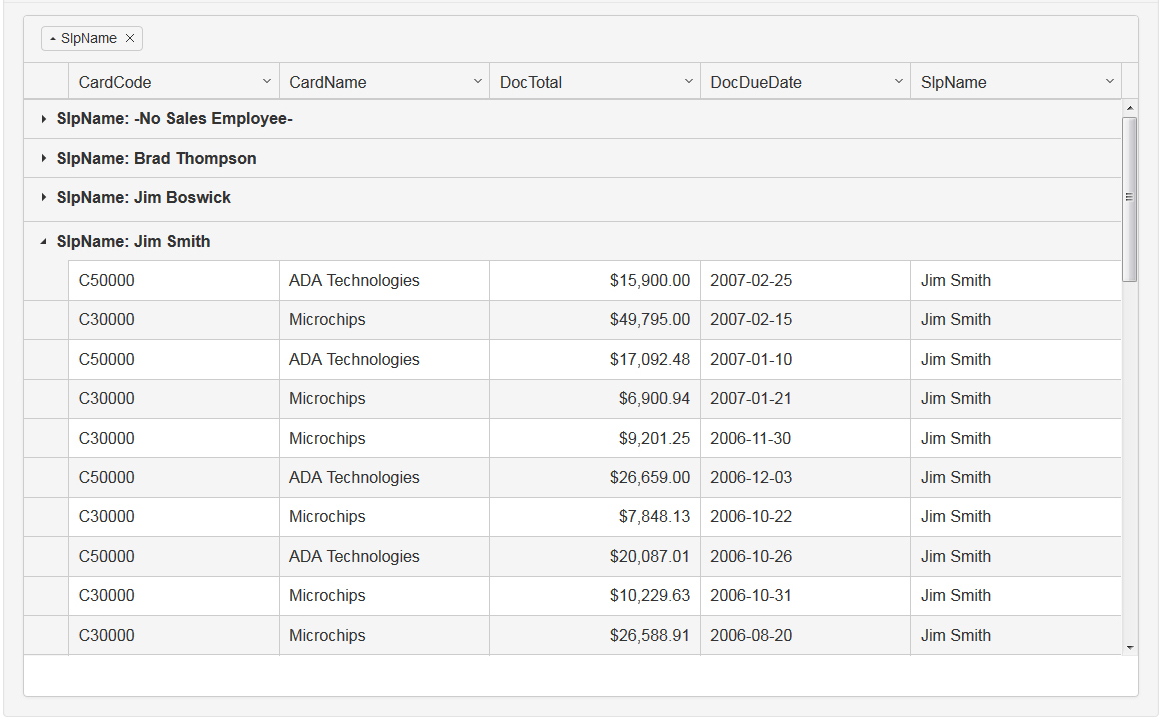Open the CardCode column menu icon
The width and height of the screenshot is (1161, 718).
[267, 81]
